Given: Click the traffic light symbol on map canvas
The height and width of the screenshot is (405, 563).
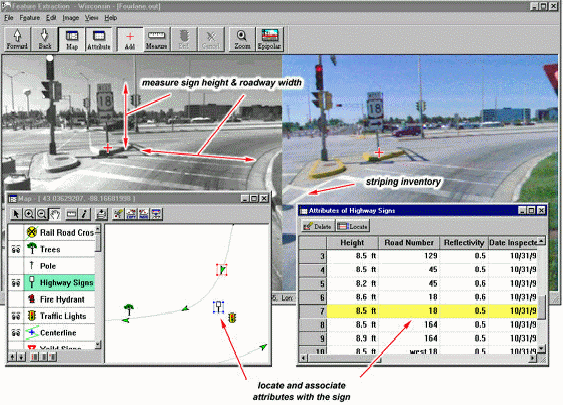Looking at the screenshot, I should [x=232, y=317].
